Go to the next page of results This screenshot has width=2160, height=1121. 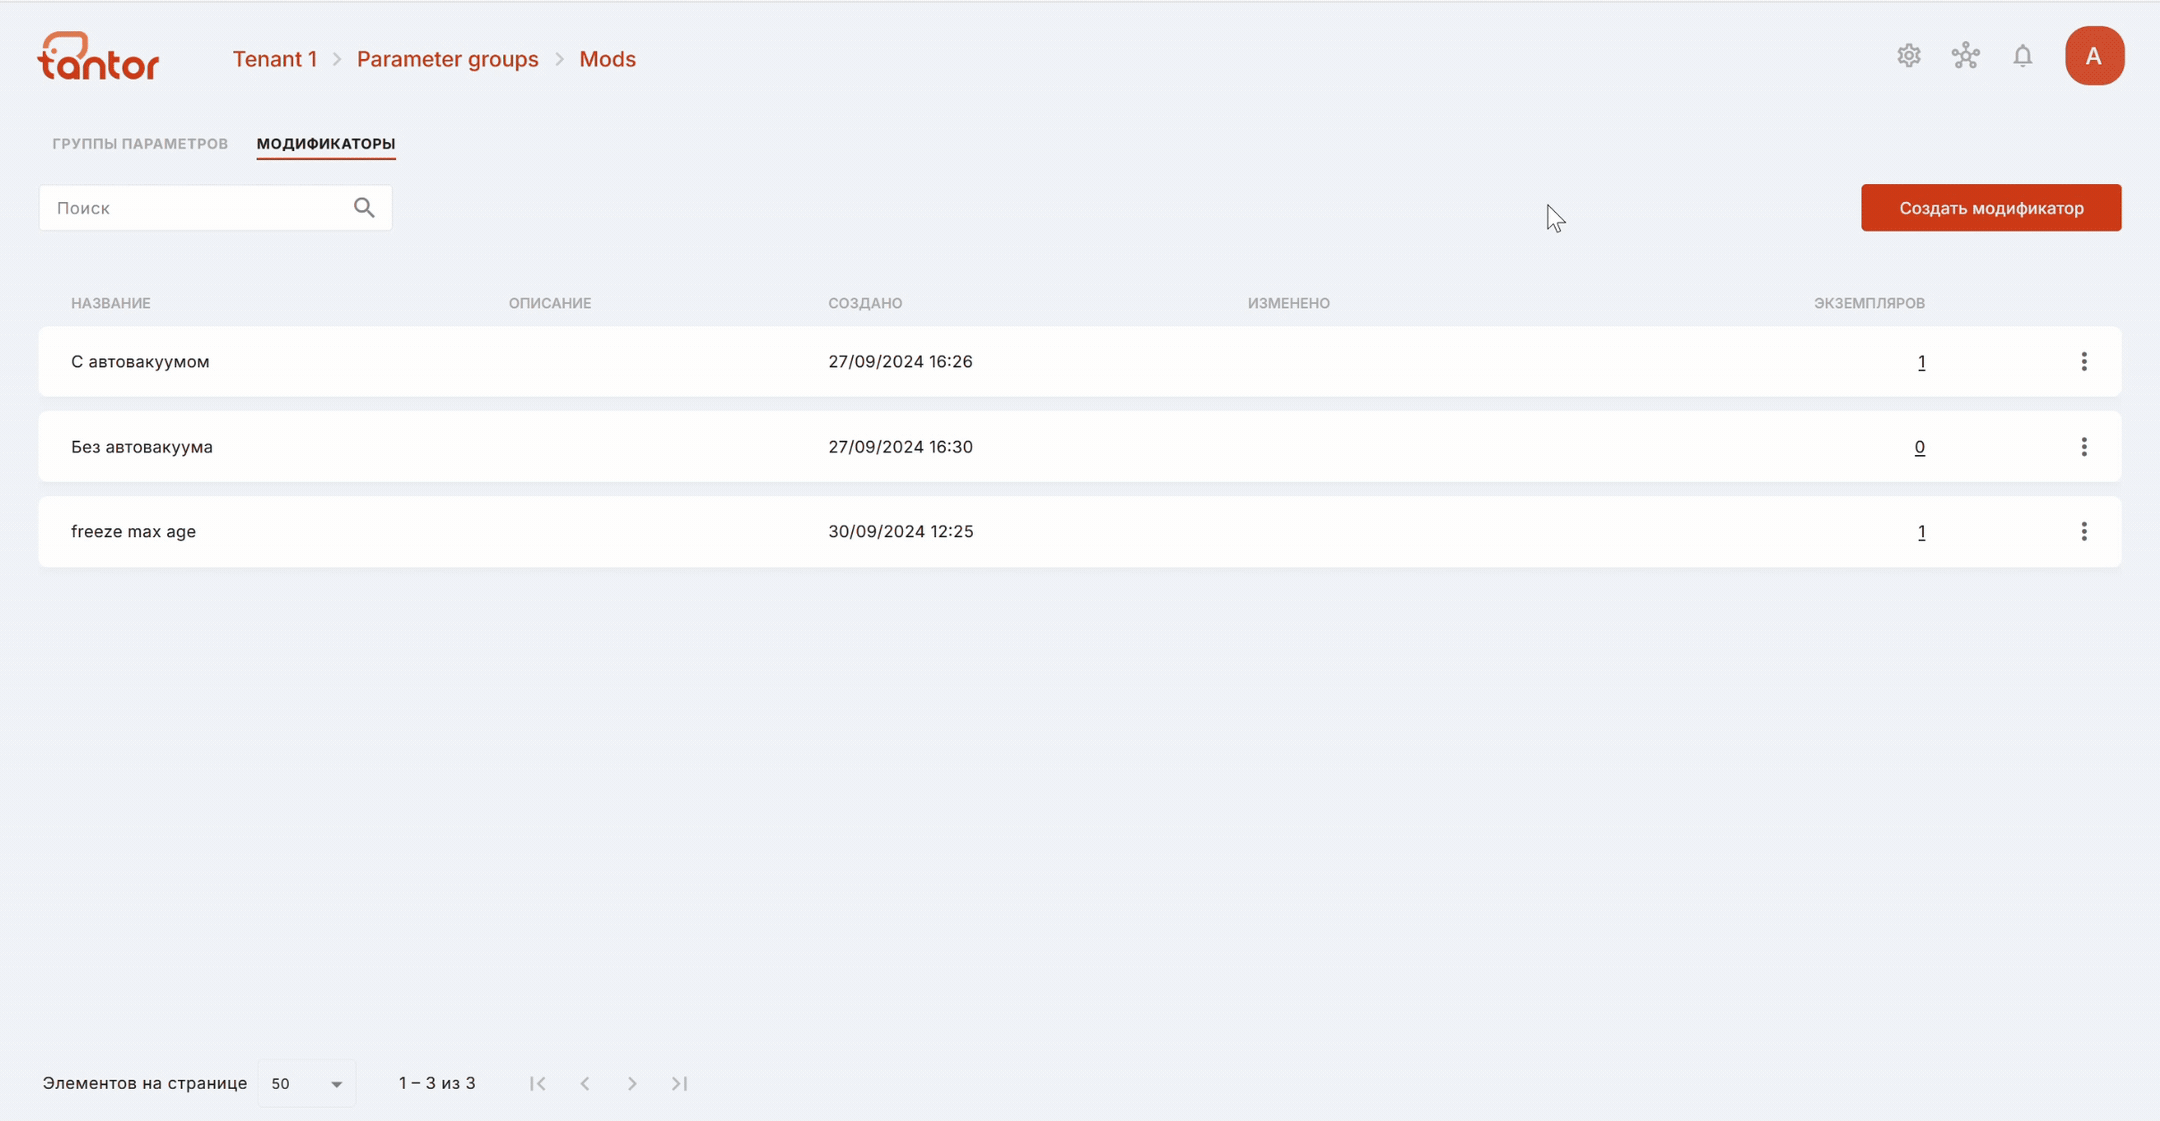[x=632, y=1083]
